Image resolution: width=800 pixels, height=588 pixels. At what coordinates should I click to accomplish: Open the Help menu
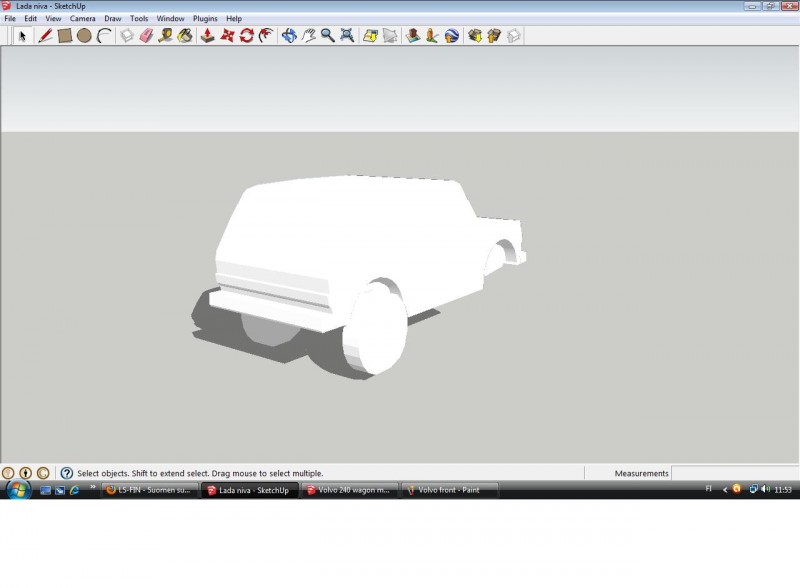tap(234, 18)
